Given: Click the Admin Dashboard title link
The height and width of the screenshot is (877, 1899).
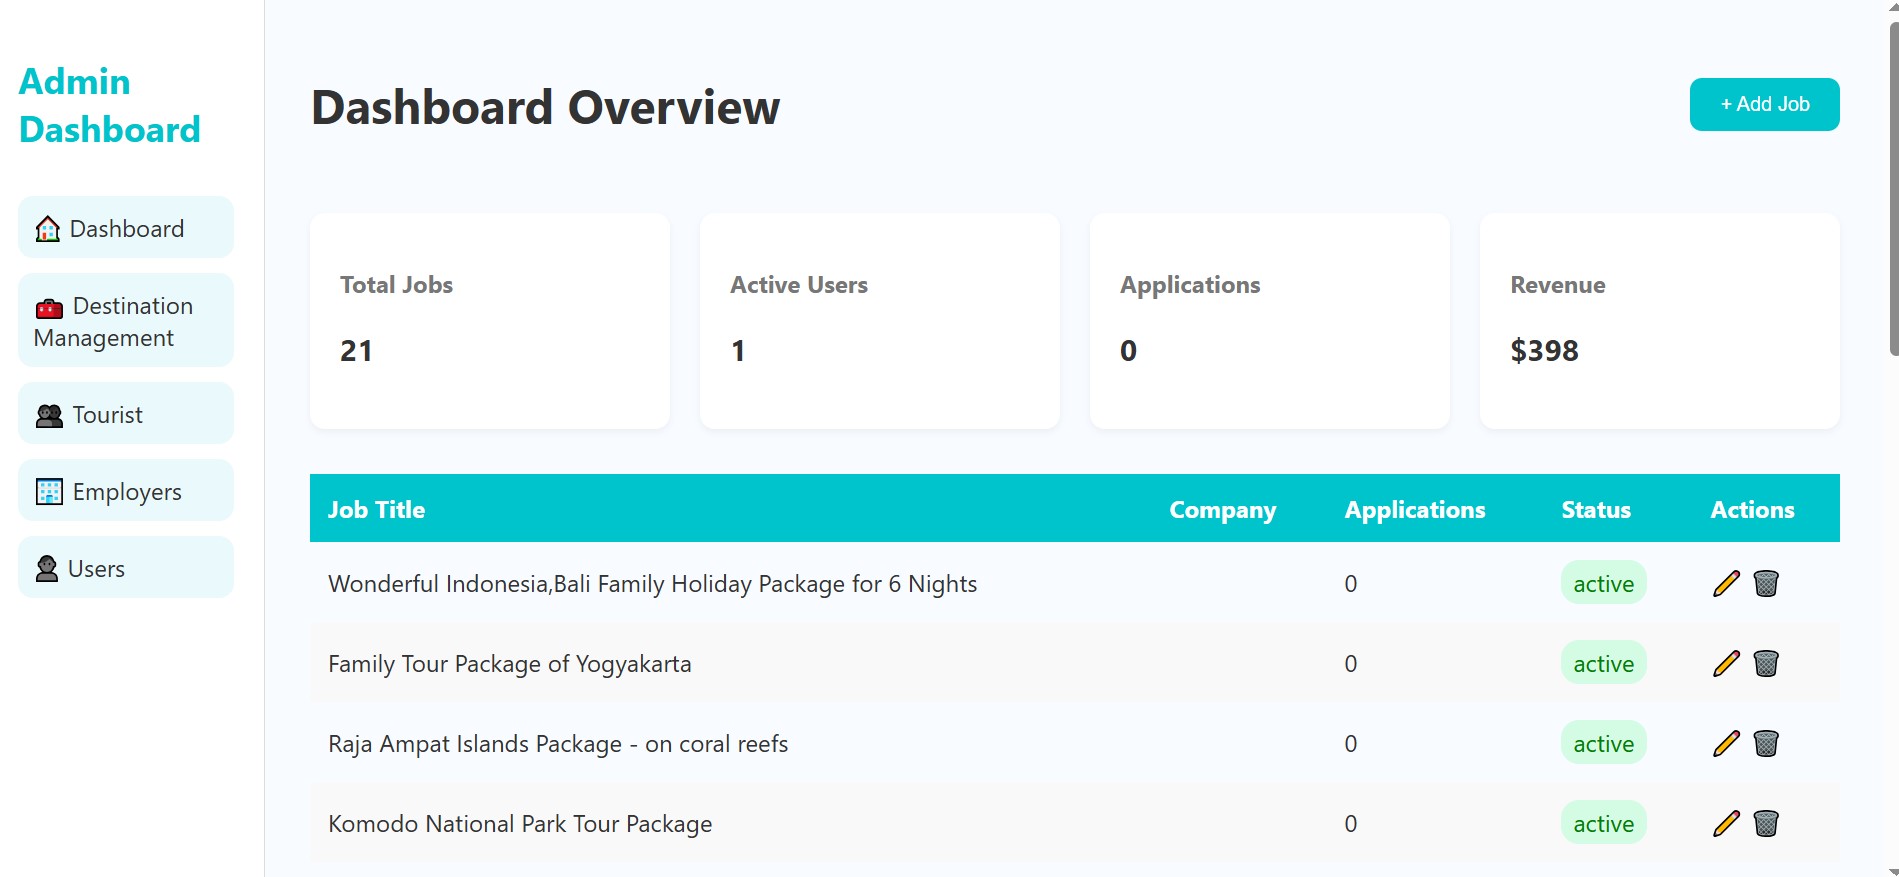Looking at the screenshot, I should pos(109,105).
